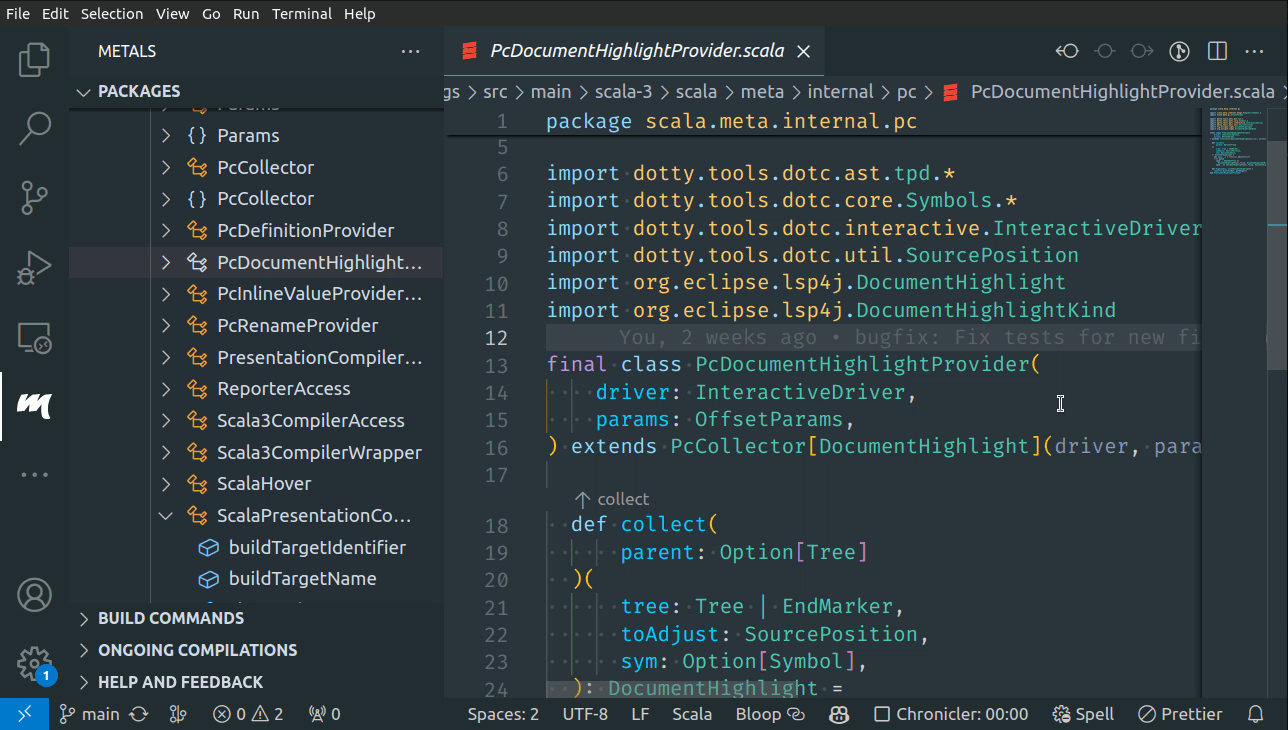Expand the PcRenameProvider tree node
This screenshot has height=730, width=1288.
pos(166,325)
